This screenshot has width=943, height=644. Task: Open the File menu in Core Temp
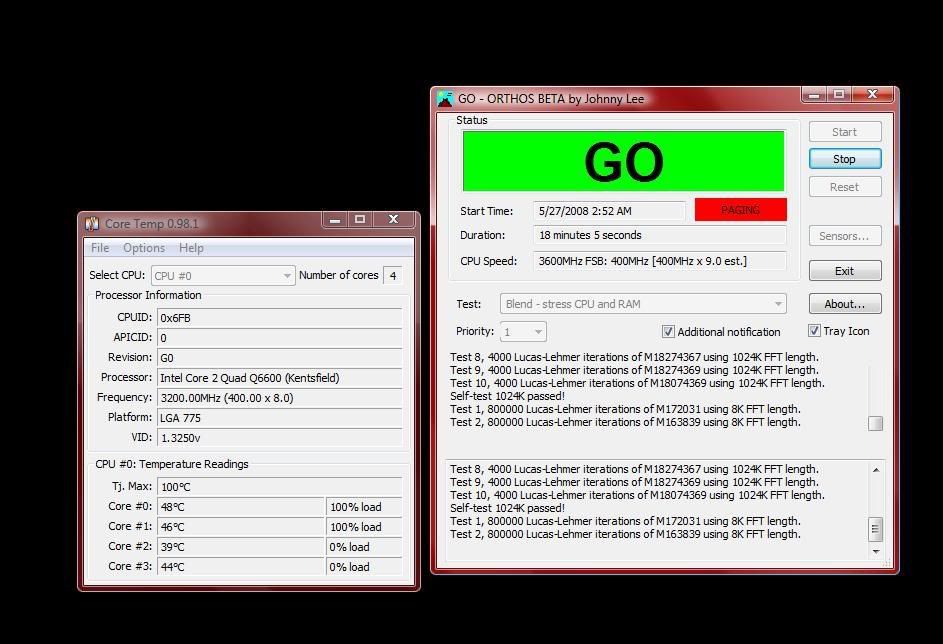click(100, 248)
